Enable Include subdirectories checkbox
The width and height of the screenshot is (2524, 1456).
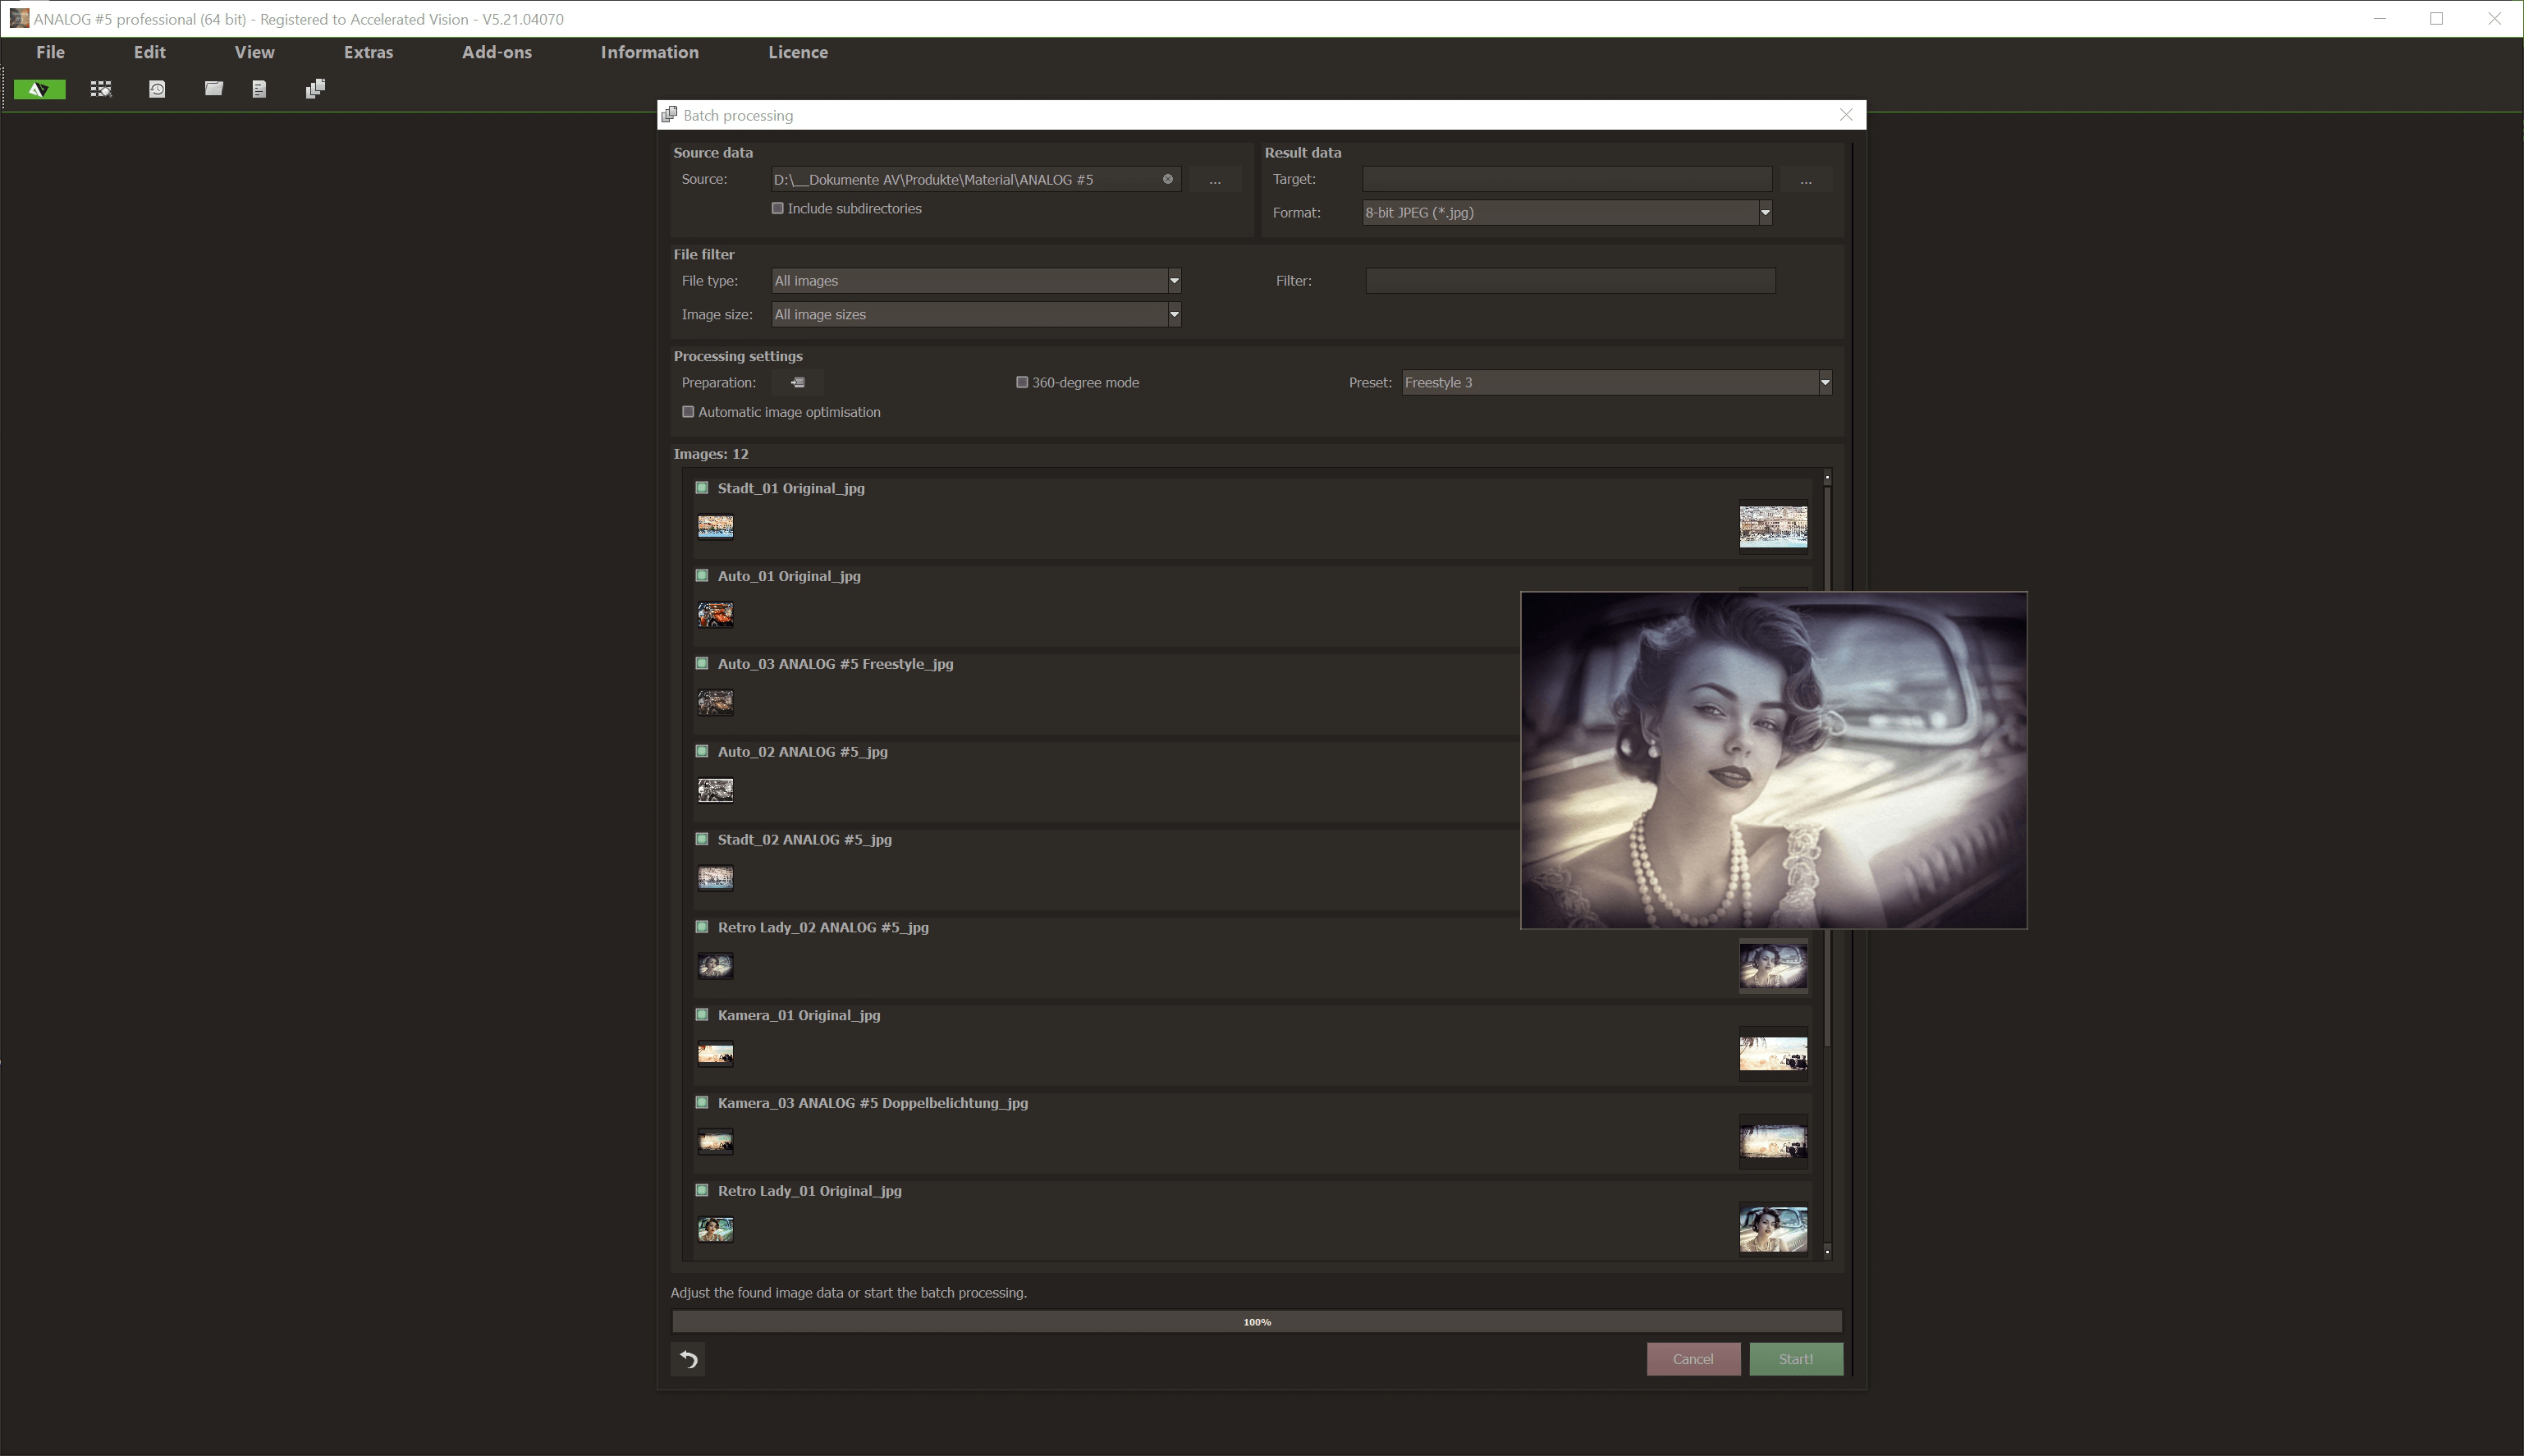pos(777,208)
